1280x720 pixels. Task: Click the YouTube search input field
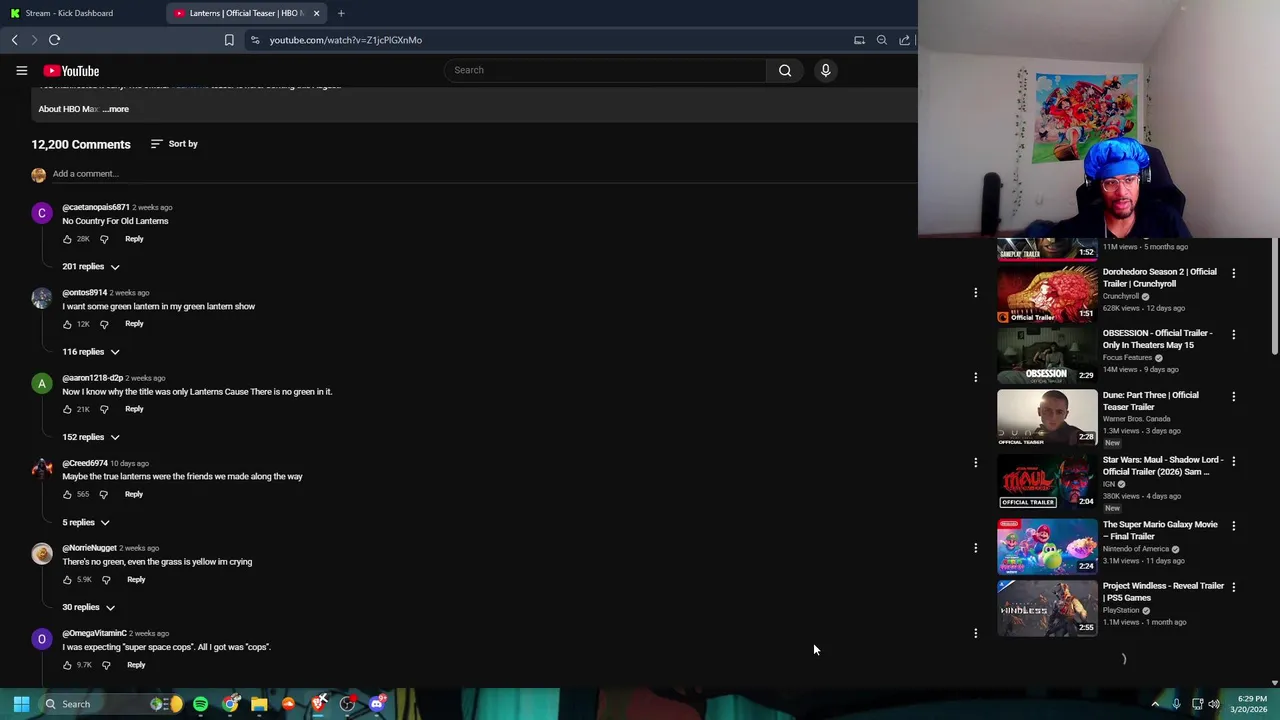pos(606,70)
